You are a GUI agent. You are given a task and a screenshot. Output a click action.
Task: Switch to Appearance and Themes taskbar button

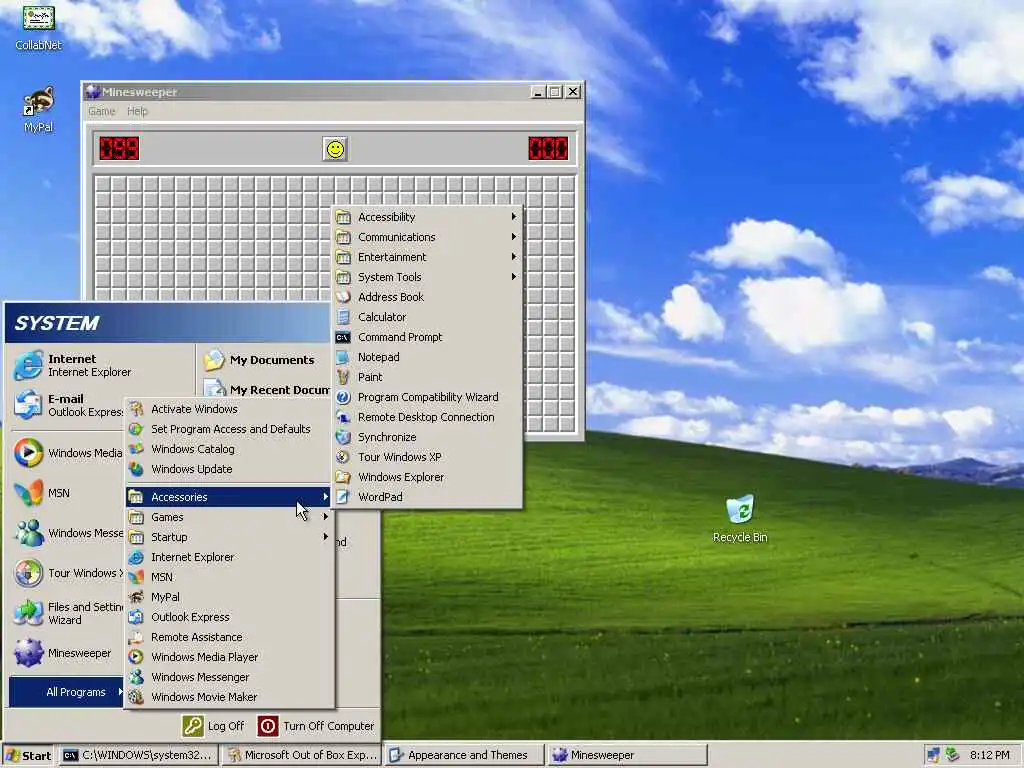[x=464, y=756]
